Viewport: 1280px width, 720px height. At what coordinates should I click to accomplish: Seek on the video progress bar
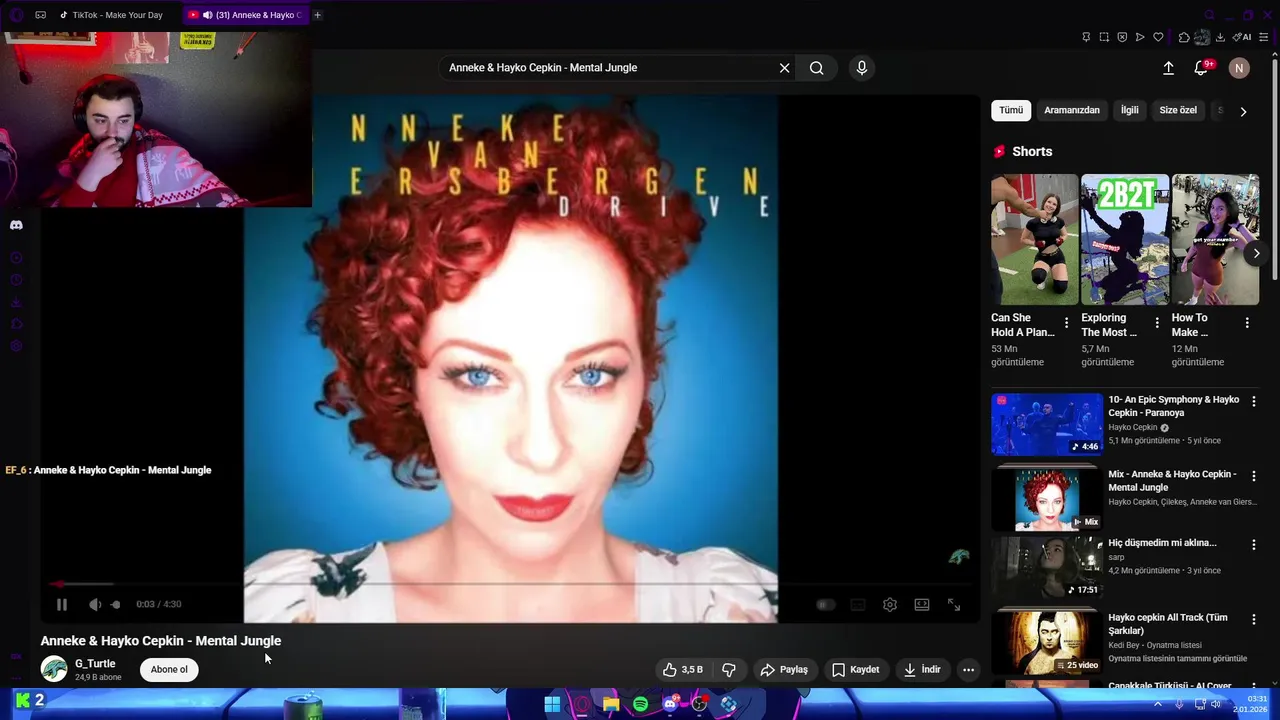click(510, 584)
